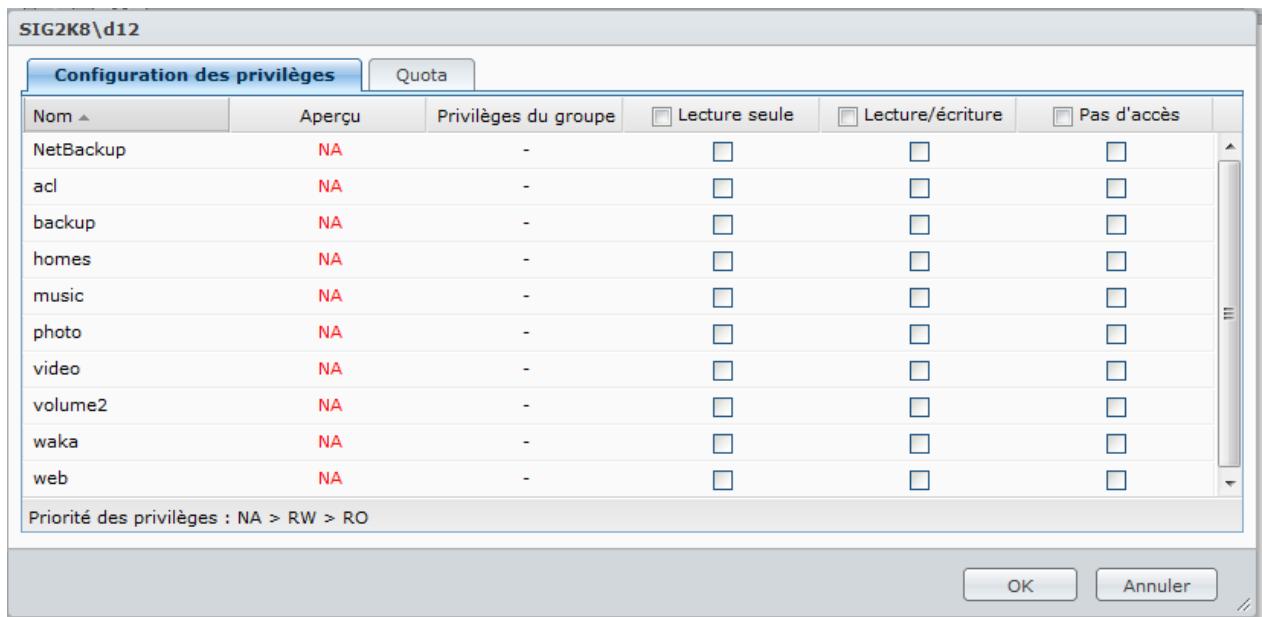Check the Lecture seule header checkbox
The image size is (1262, 617).
pos(659,117)
